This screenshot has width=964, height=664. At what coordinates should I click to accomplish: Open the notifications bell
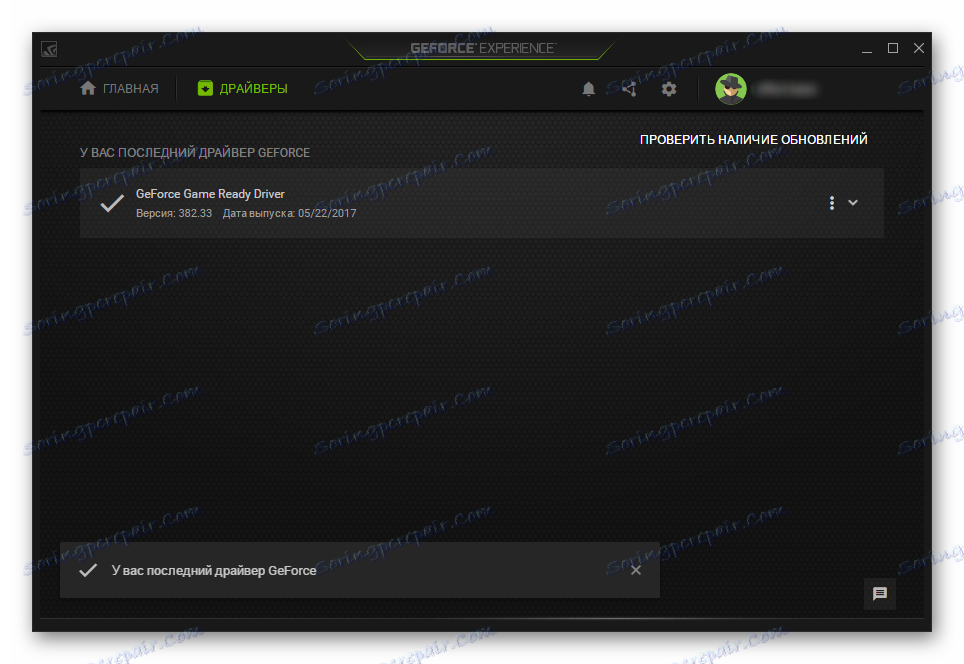pos(588,89)
